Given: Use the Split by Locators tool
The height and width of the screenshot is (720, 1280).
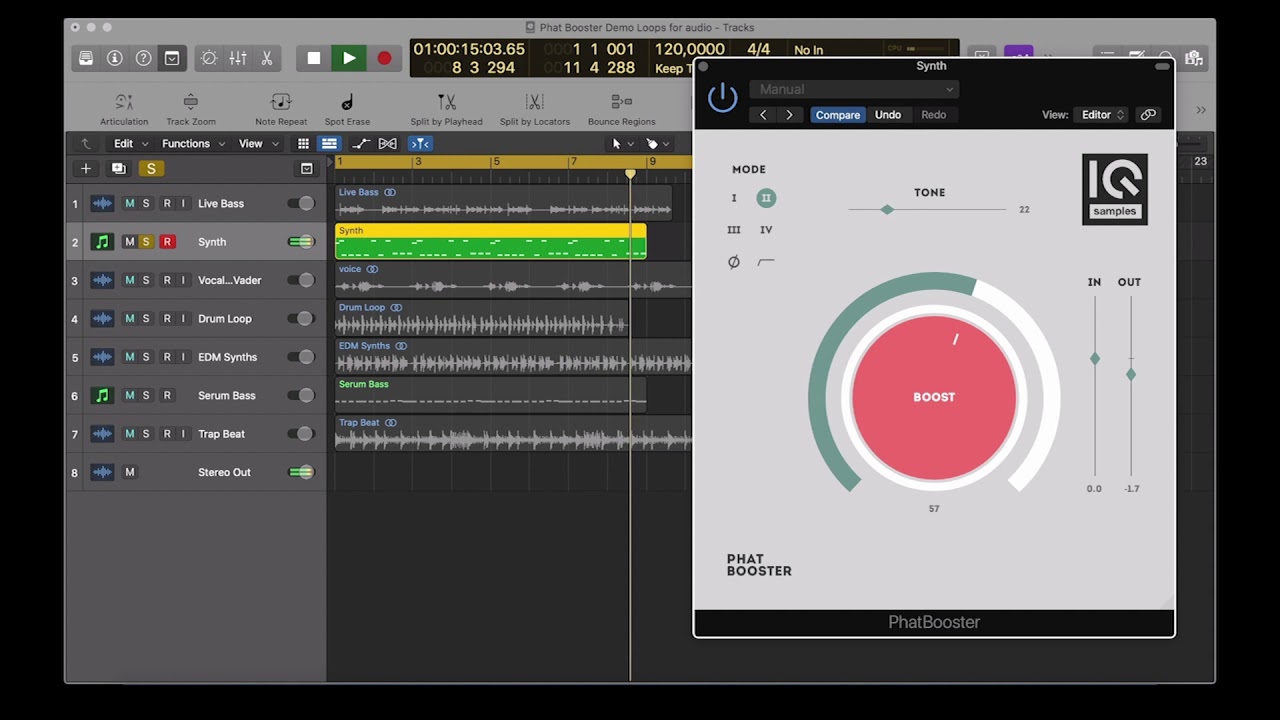Looking at the screenshot, I should click(x=535, y=109).
